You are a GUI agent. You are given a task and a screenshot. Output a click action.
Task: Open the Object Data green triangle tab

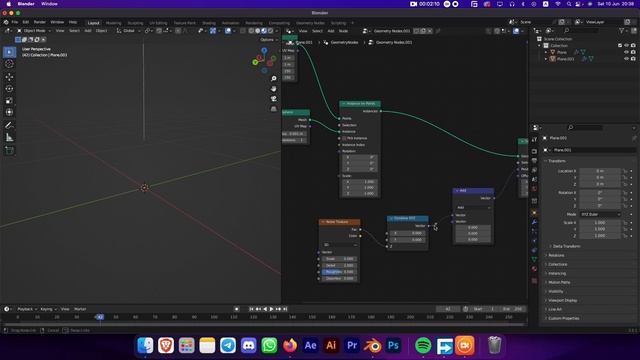(534, 259)
